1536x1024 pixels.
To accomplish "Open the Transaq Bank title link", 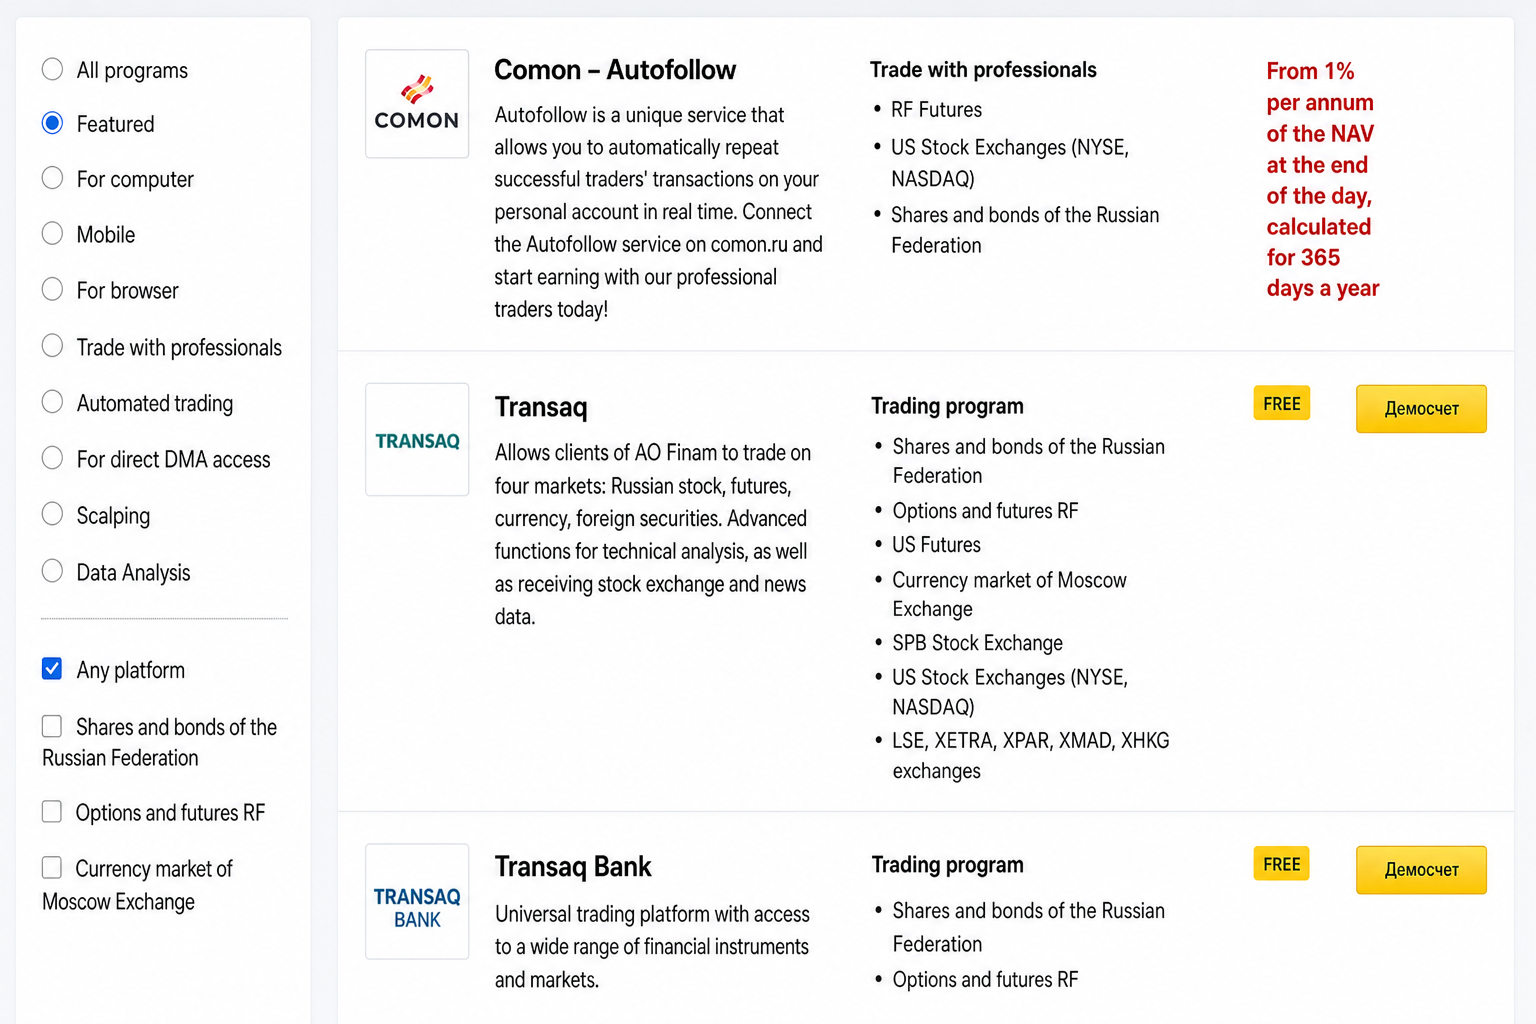I will [x=573, y=867].
